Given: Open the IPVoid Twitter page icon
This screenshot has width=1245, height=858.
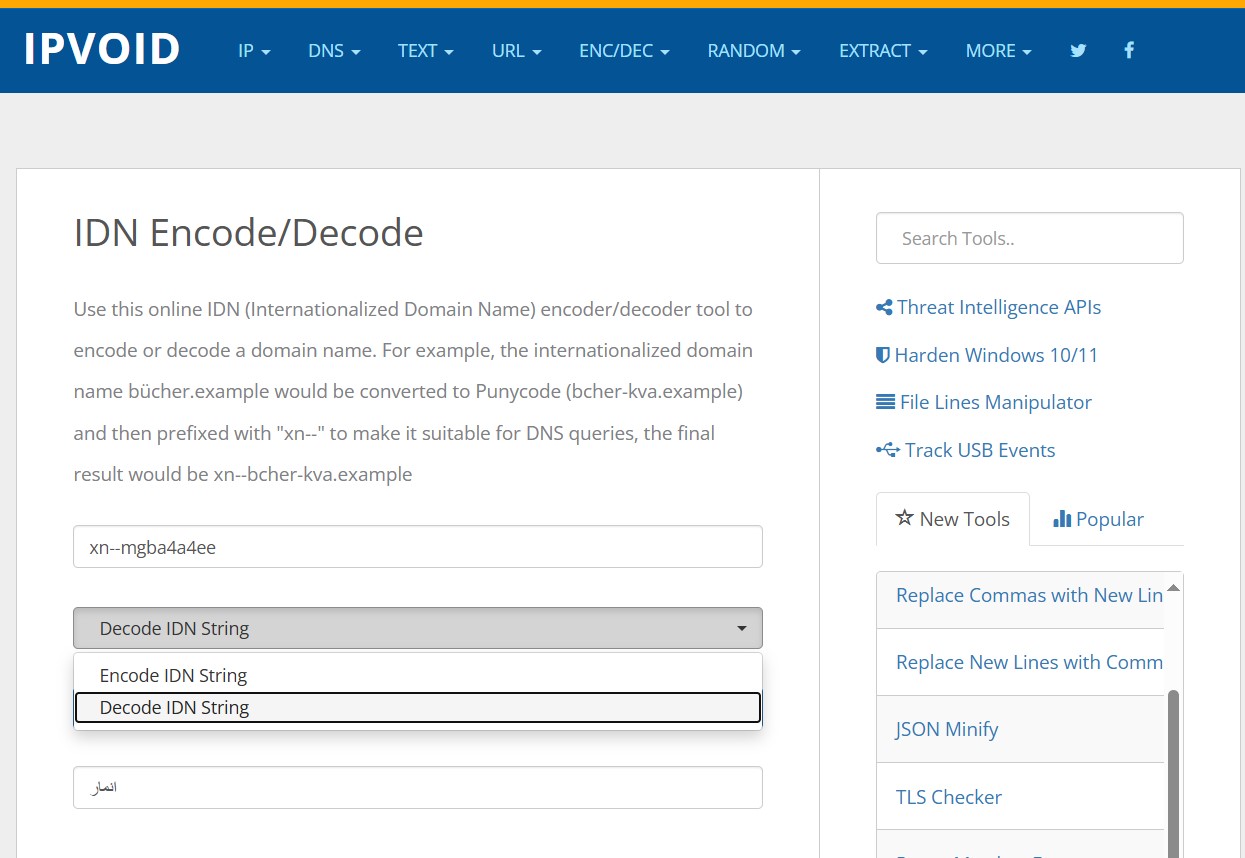Looking at the screenshot, I should 1078,50.
